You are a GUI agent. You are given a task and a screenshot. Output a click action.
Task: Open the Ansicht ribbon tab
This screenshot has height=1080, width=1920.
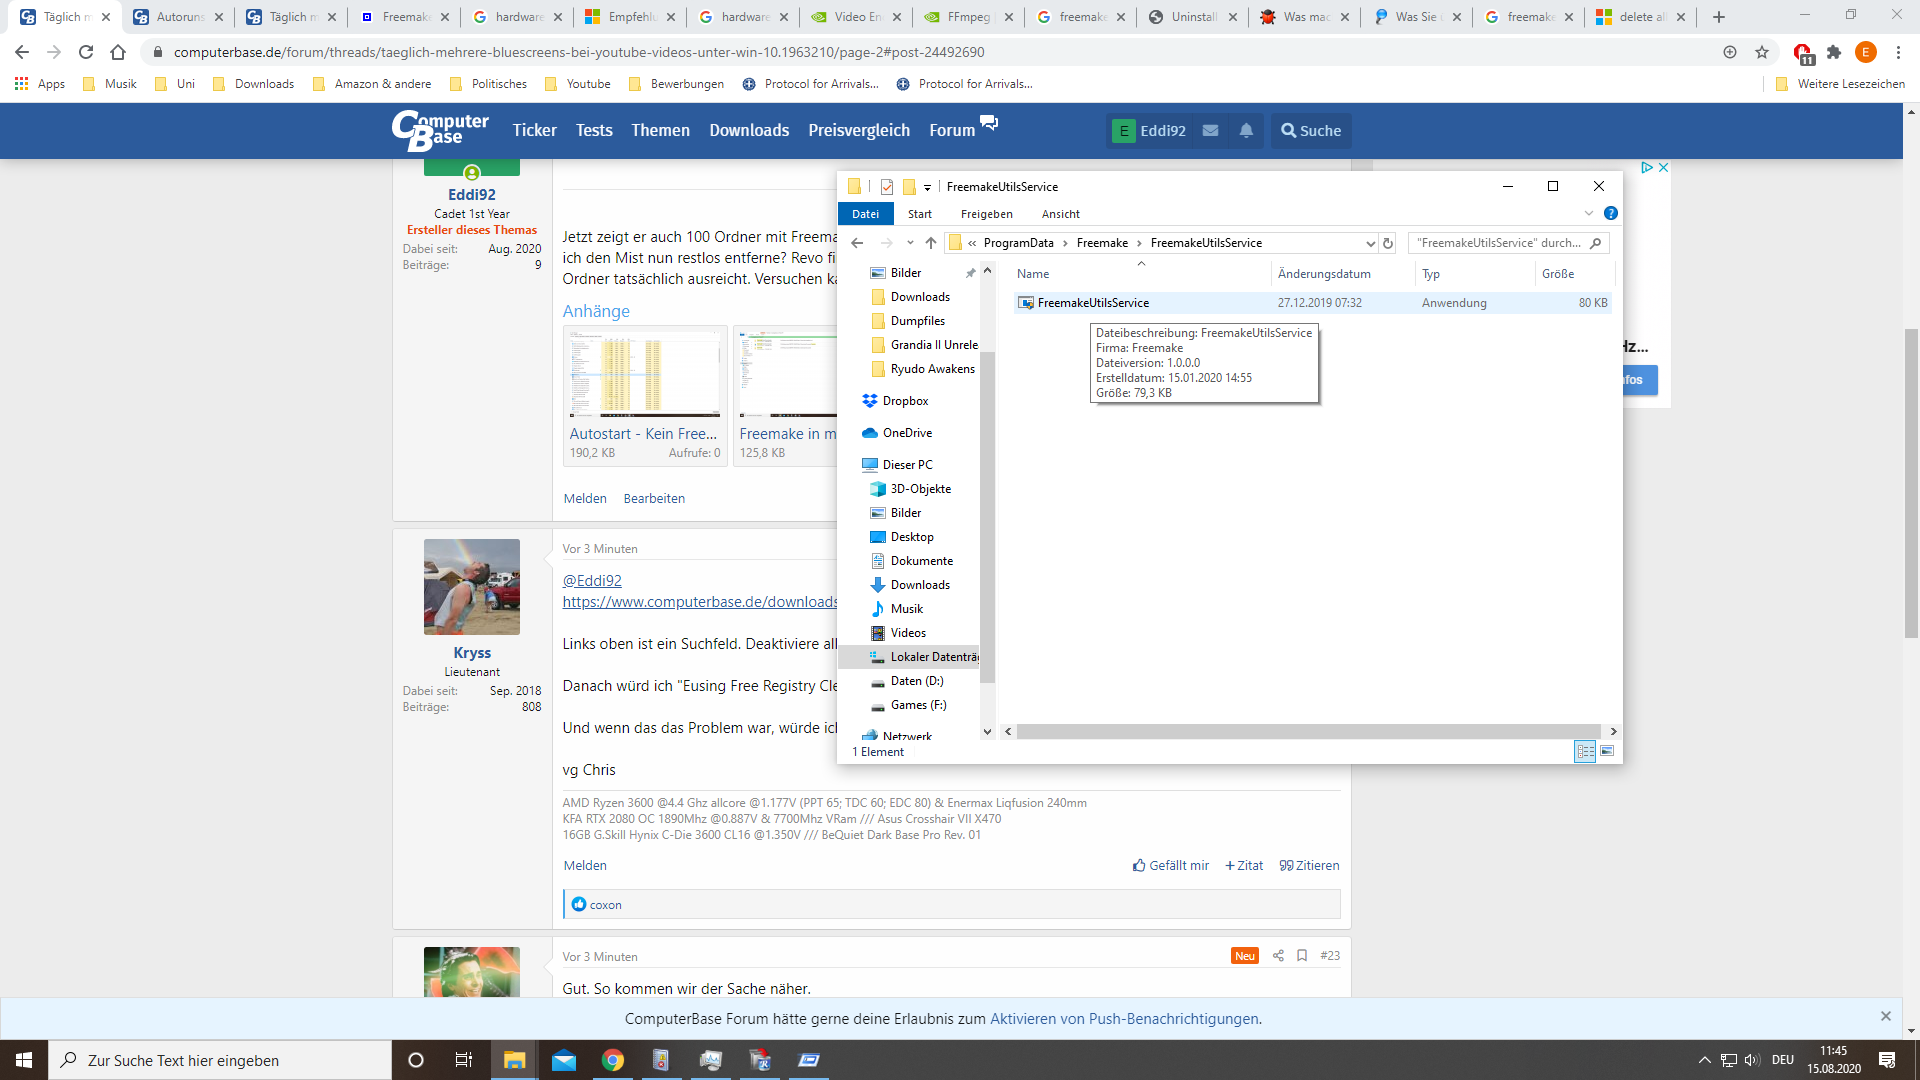[1060, 214]
